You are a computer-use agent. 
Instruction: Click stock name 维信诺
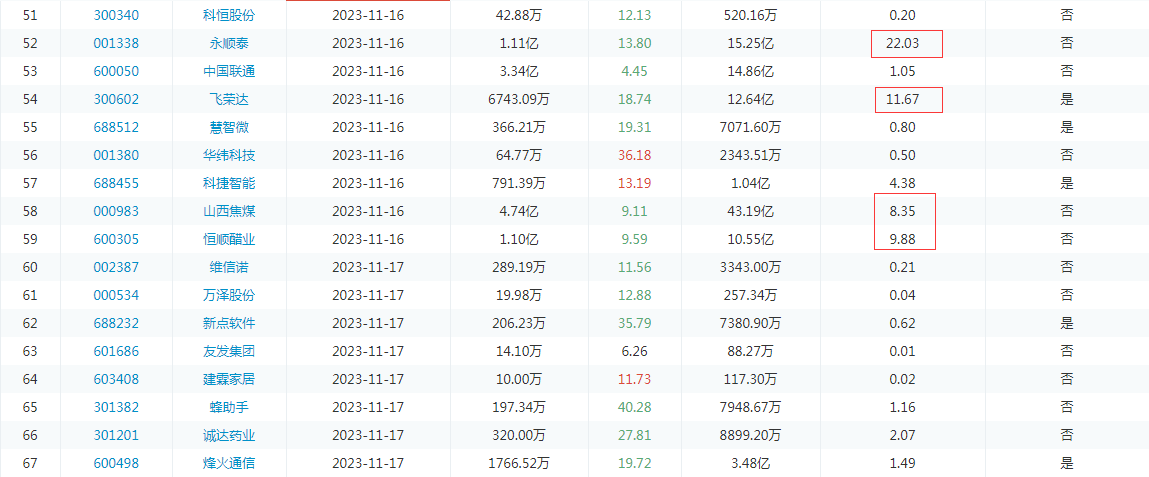(229, 267)
